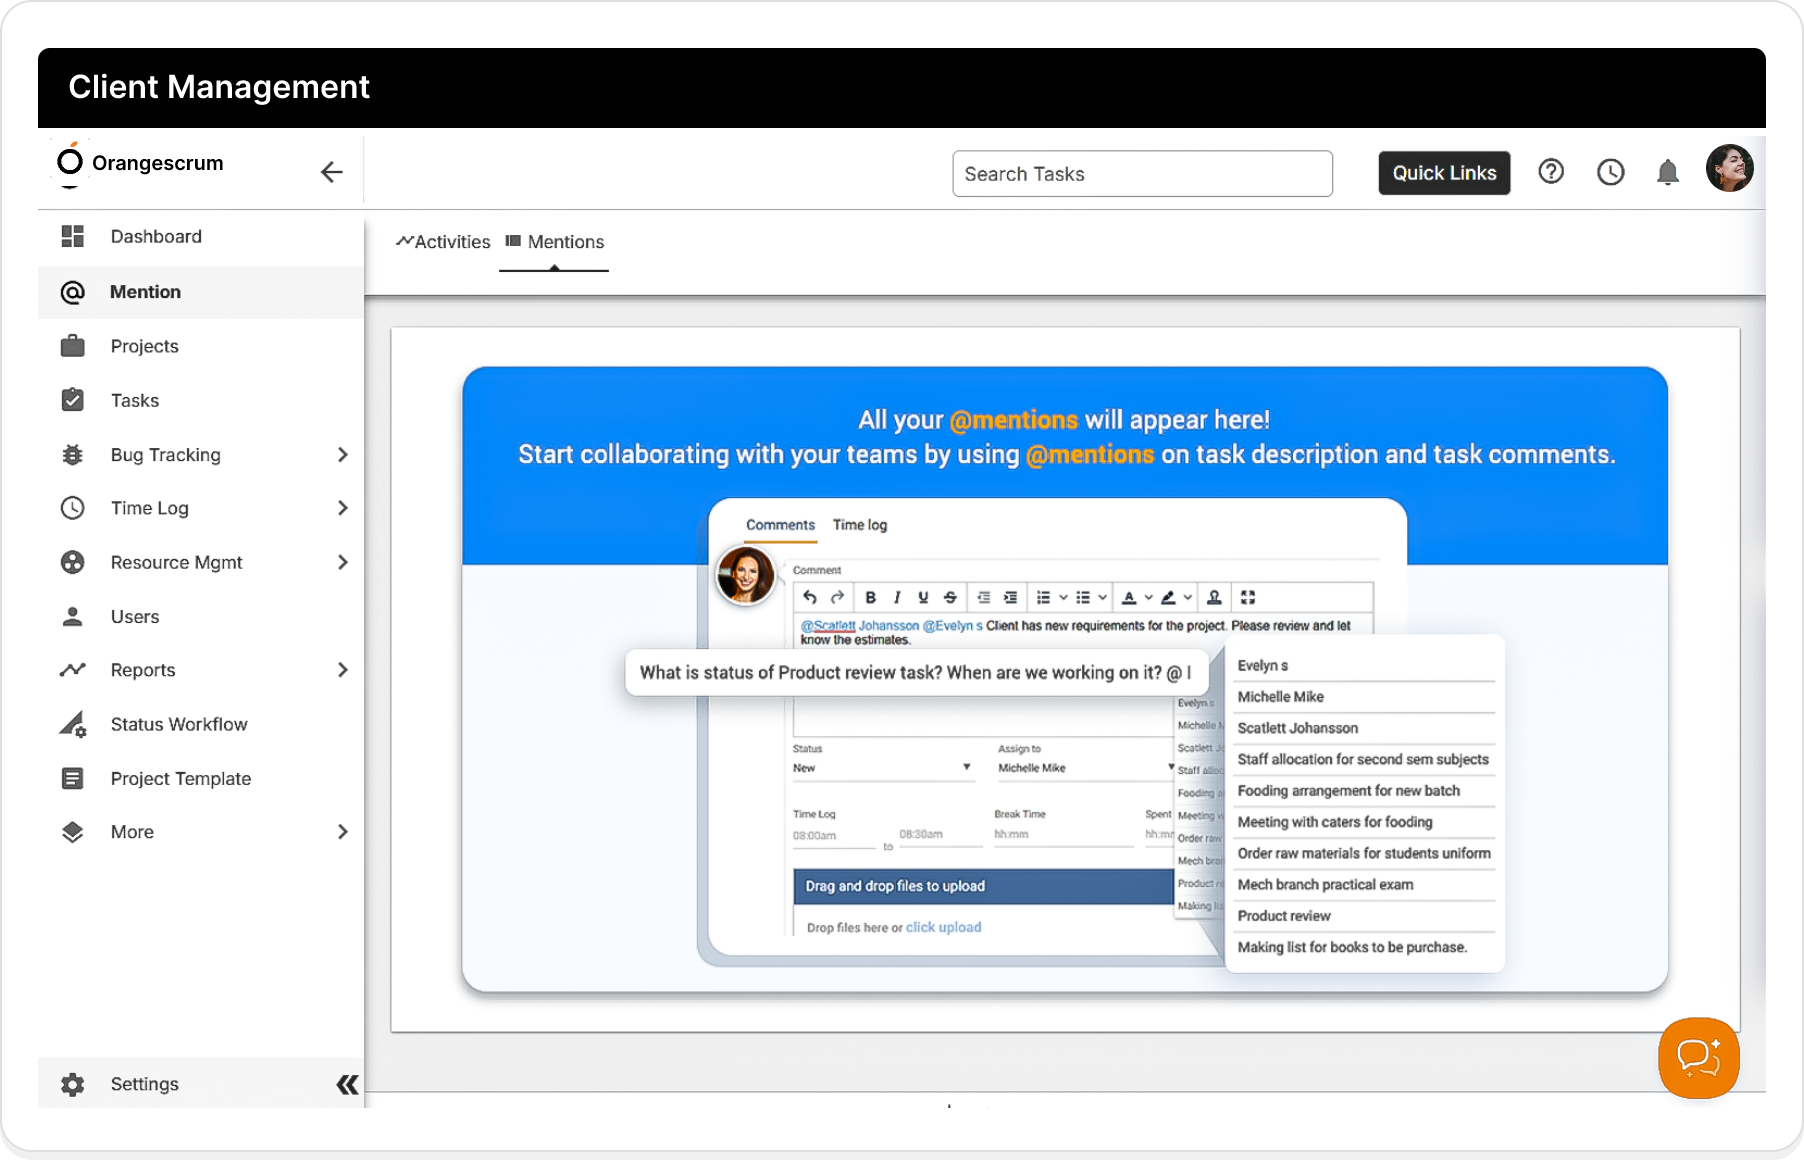Open the Dashboard grid icon
The image size is (1804, 1160).
pyautogui.click(x=72, y=236)
